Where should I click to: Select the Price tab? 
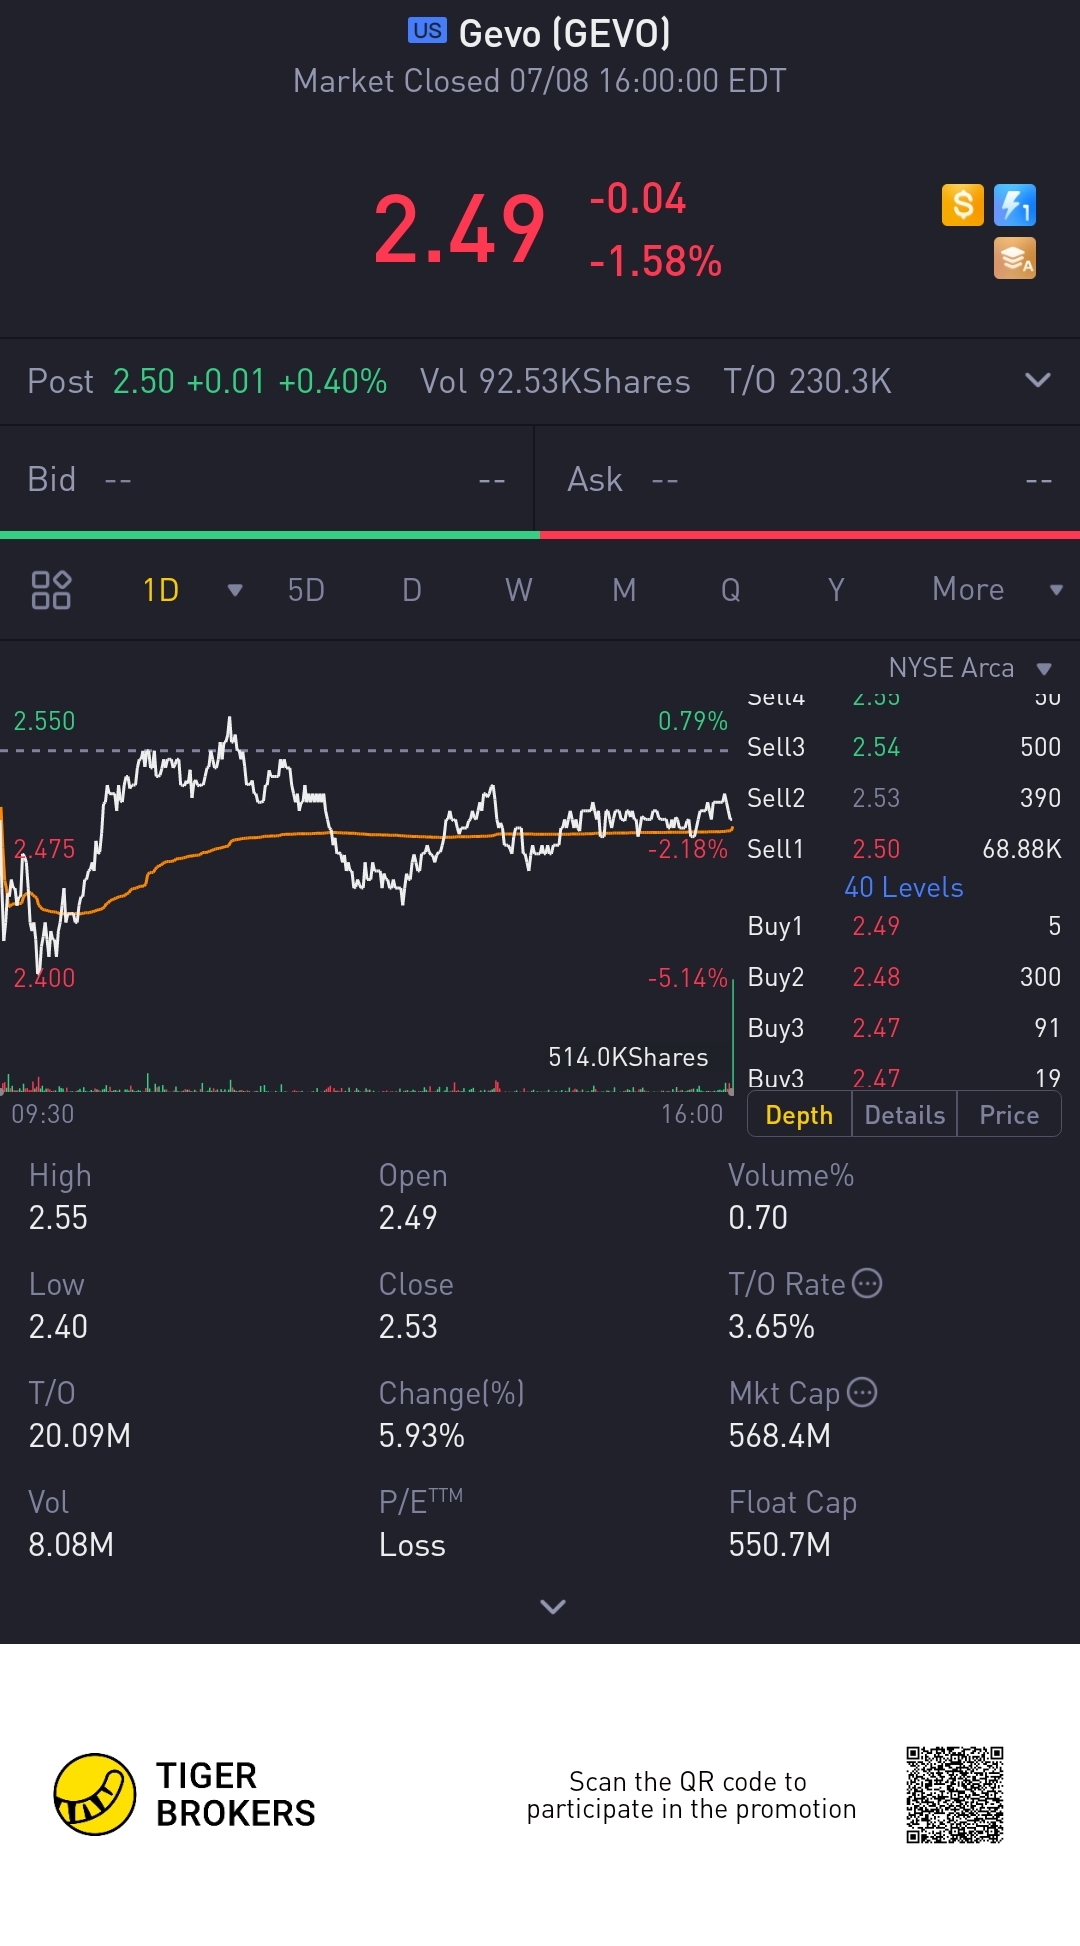click(1009, 1115)
